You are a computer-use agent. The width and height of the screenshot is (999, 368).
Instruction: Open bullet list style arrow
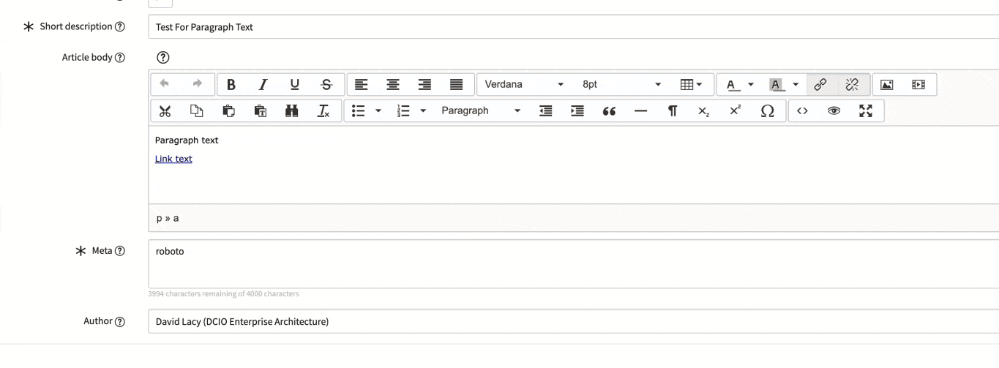[378, 111]
